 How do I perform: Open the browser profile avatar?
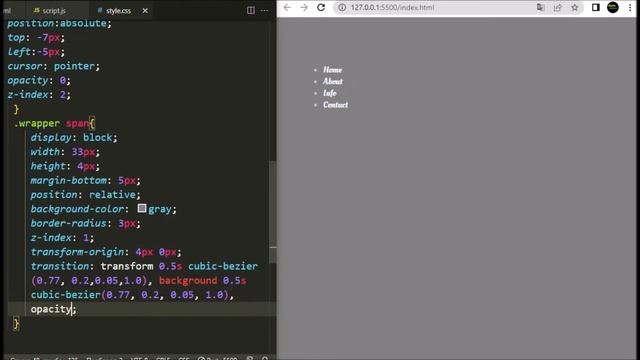pyautogui.click(x=613, y=7)
